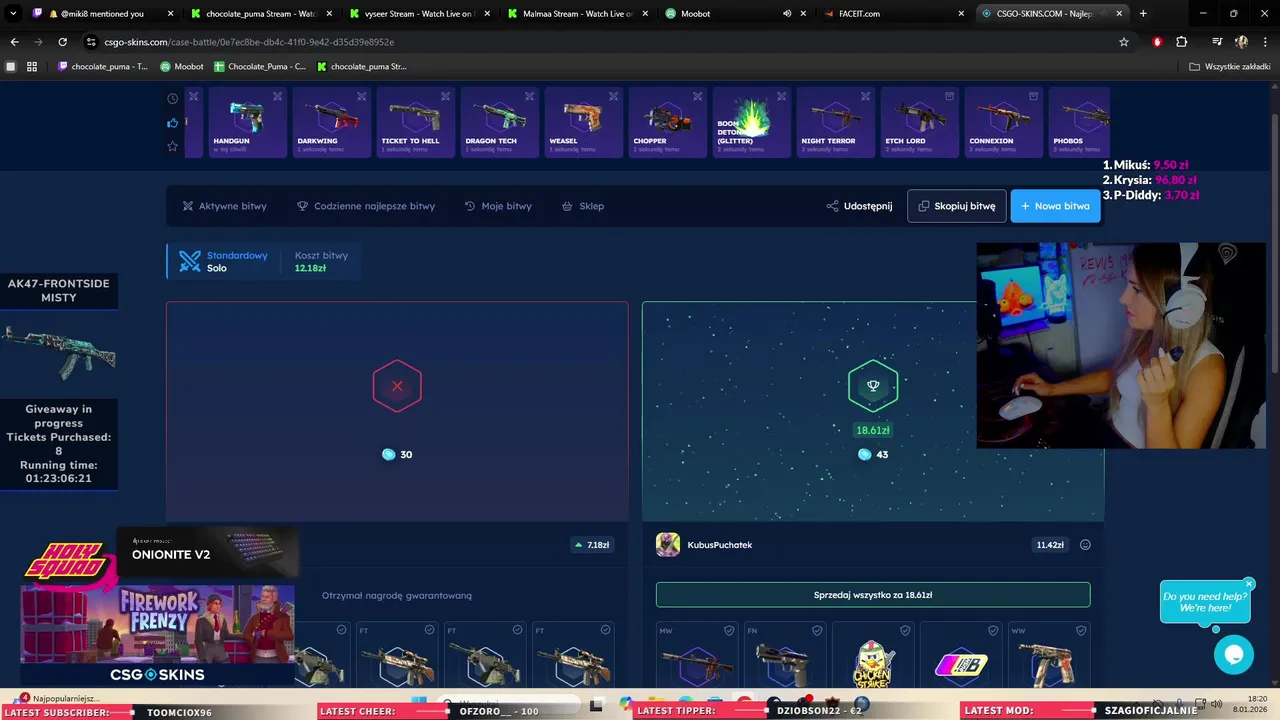The width and height of the screenshot is (1280, 720).
Task: Open the TICKET TO HELL drop card
Action: [415, 122]
